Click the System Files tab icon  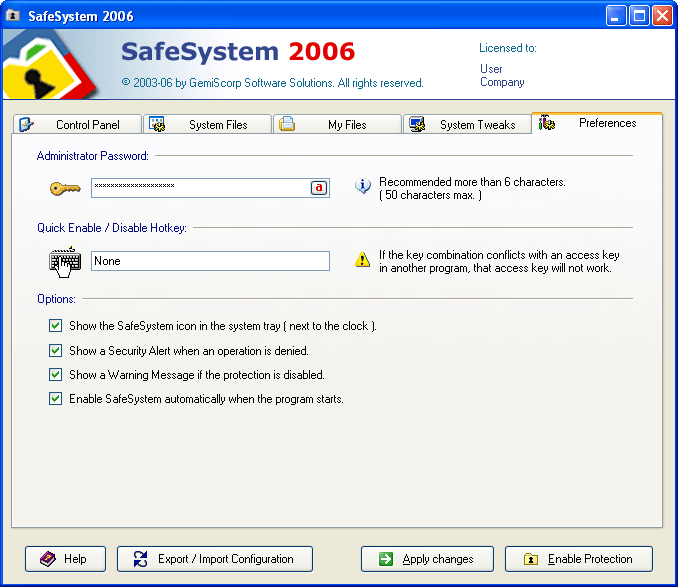[157, 124]
